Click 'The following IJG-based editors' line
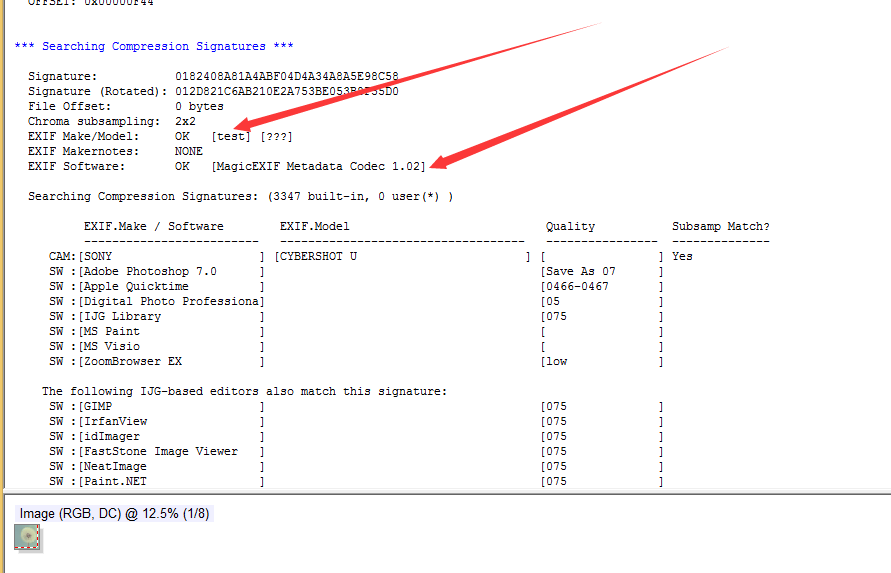Image resolution: width=891 pixels, height=573 pixels. tap(244, 391)
